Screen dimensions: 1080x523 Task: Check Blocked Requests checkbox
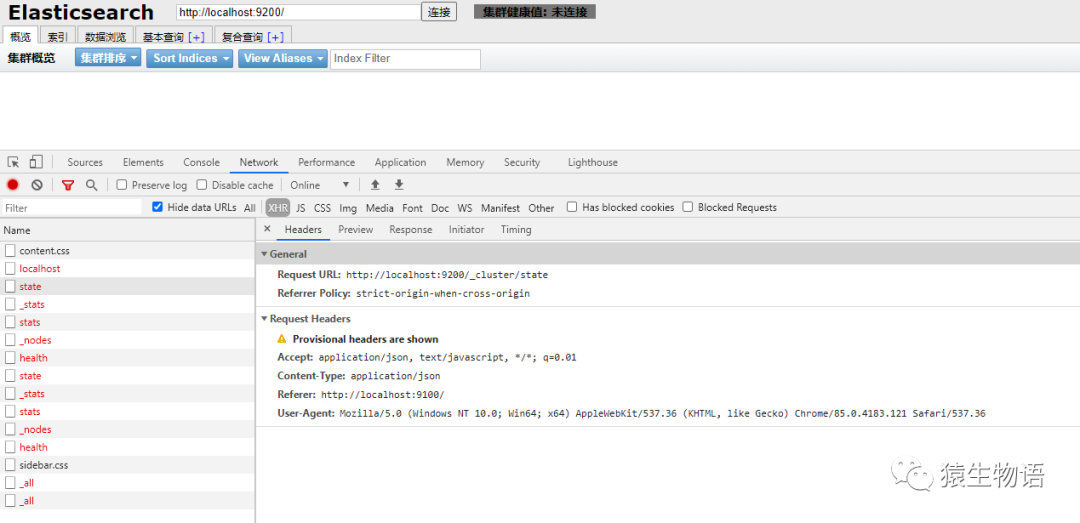(687, 207)
